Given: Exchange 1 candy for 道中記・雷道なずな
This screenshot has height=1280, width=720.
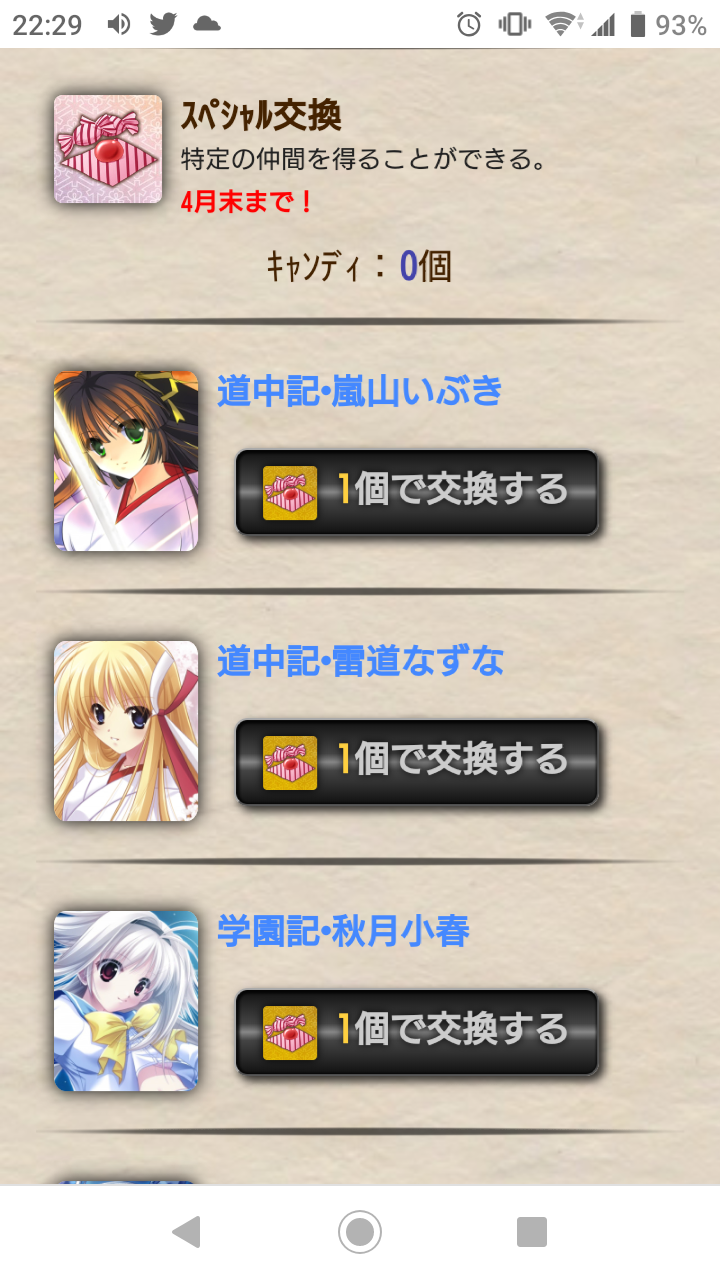Looking at the screenshot, I should (x=417, y=762).
